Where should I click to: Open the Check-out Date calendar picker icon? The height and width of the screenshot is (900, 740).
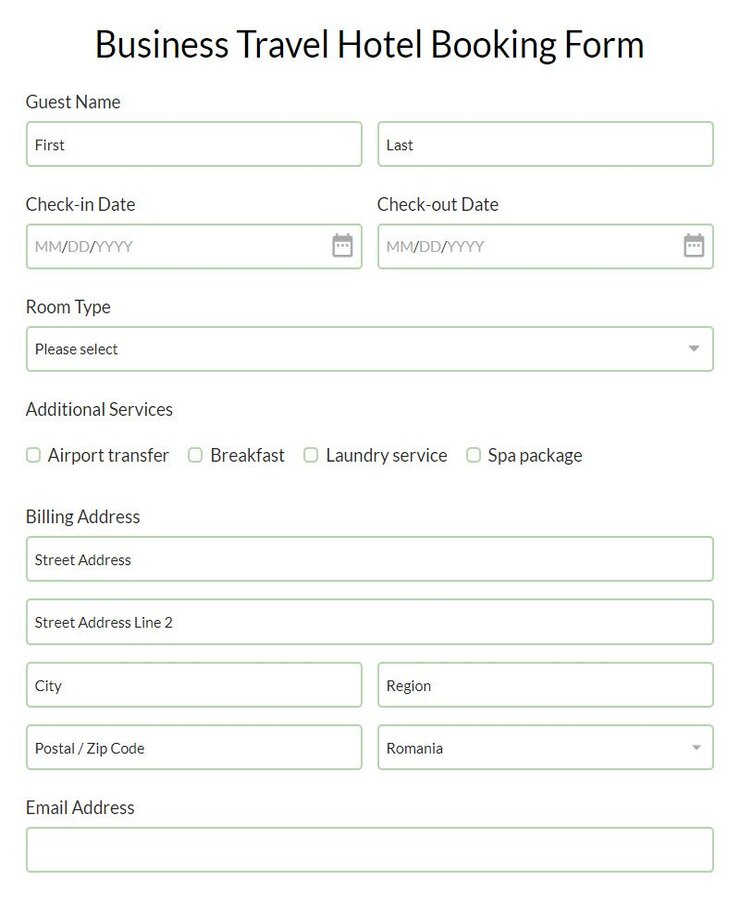[695, 246]
